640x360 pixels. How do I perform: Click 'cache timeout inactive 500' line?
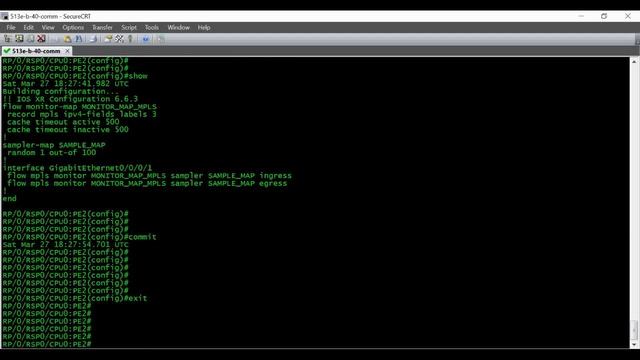pyautogui.click(x=68, y=130)
